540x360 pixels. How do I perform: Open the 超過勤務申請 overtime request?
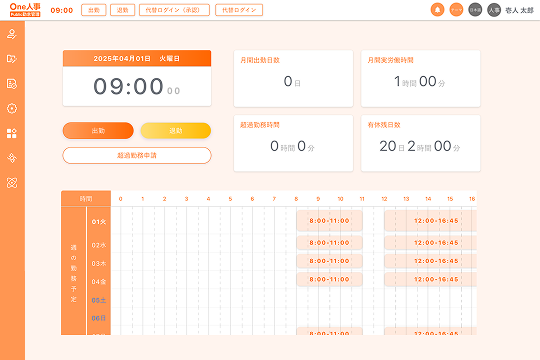[137, 155]
